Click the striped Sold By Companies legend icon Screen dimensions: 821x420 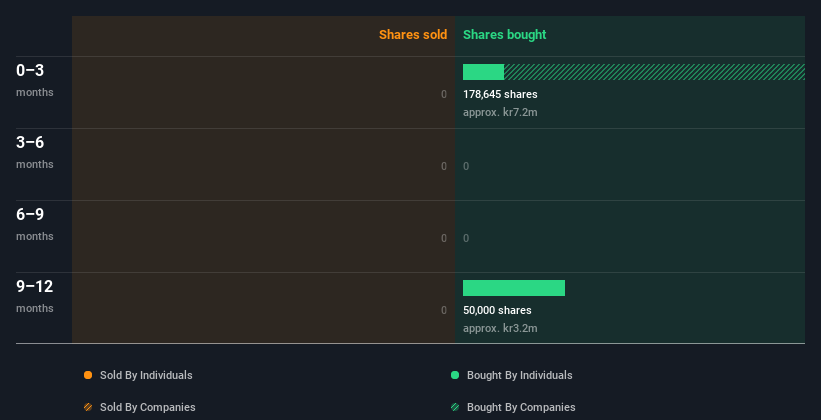click(88, 407)
